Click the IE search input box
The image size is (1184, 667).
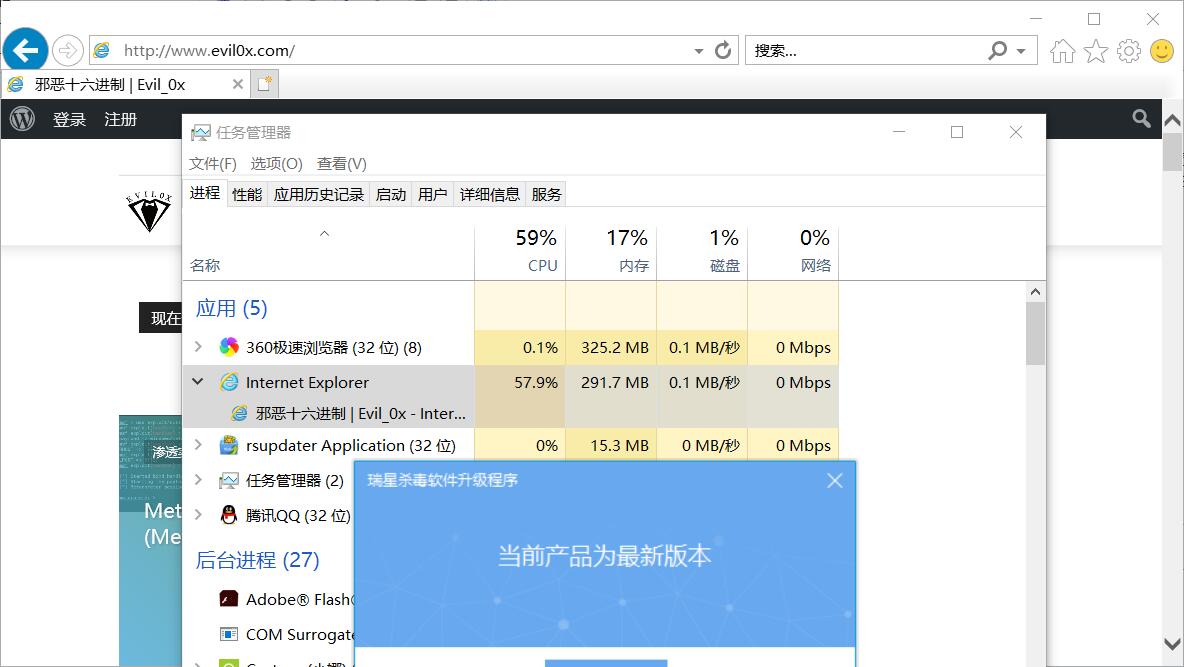(865, 50)
